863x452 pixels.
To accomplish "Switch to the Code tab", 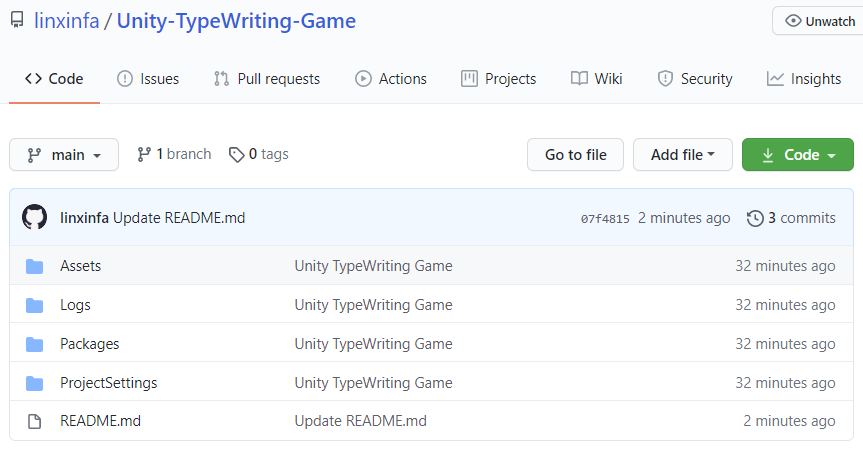I will [54, 79].
